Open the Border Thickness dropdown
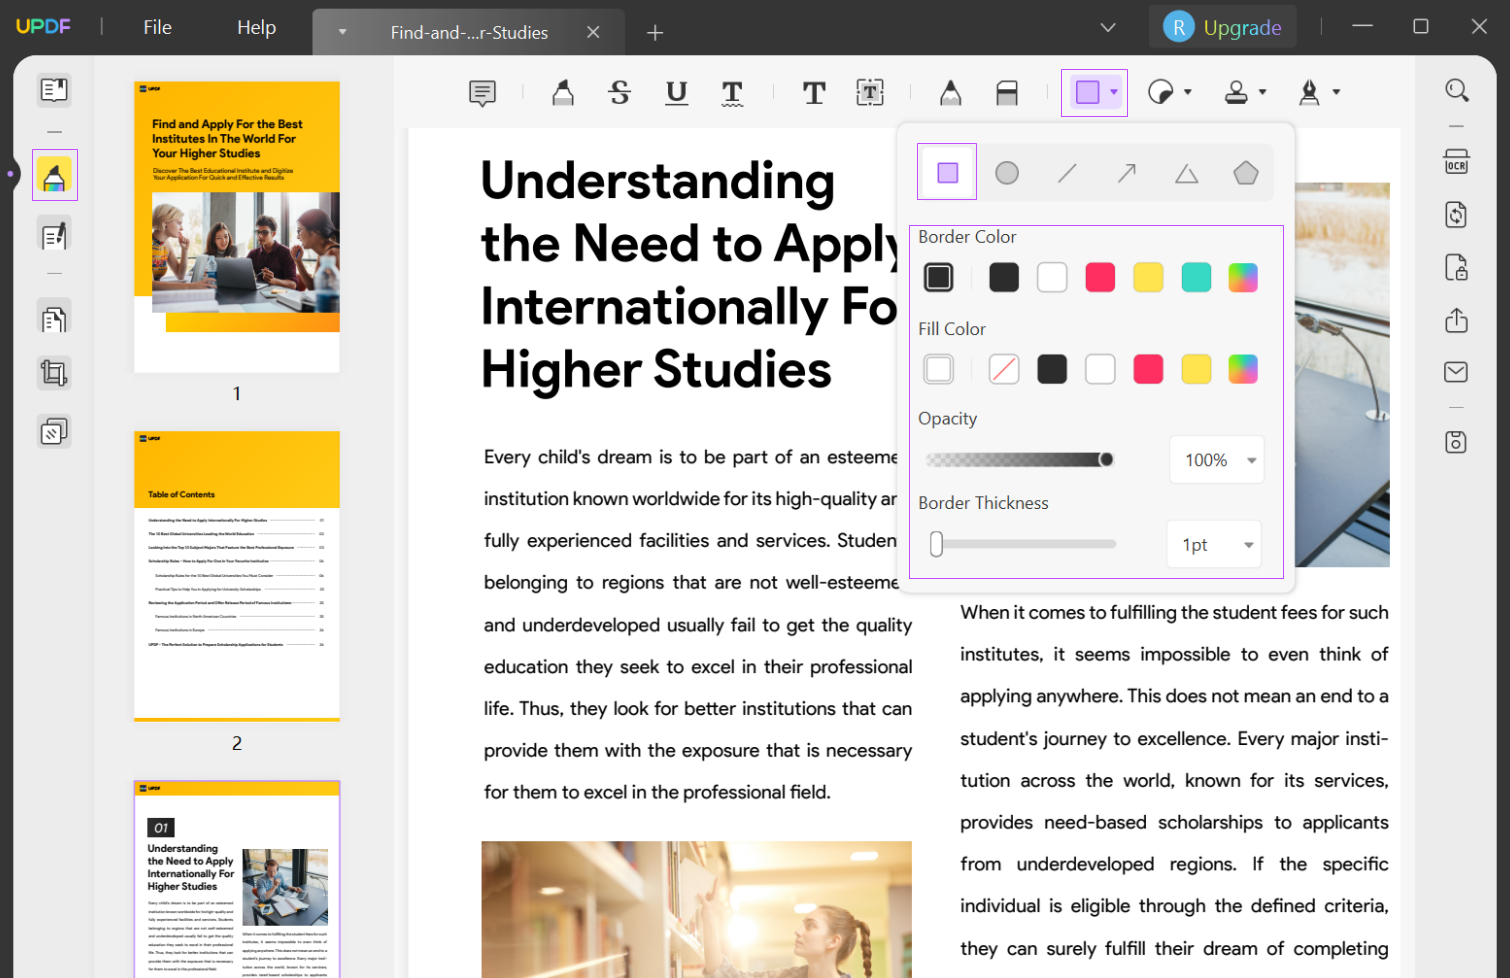This screenshot has height=978, width=1510. coord(1247,544)
